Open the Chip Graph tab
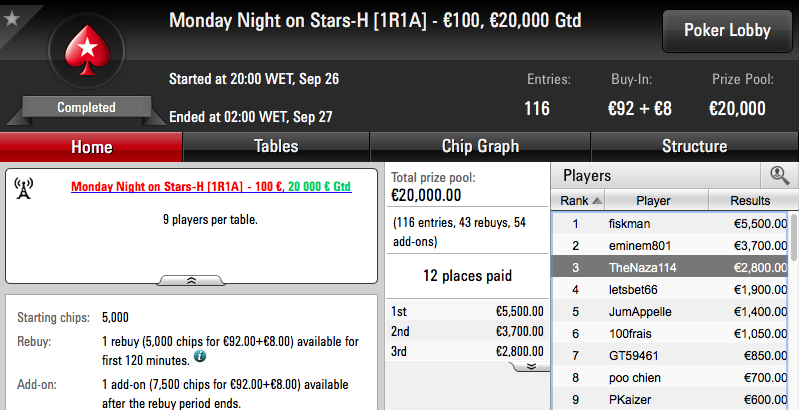This screenshot has width=799, height=410. (x=480, y=147)
